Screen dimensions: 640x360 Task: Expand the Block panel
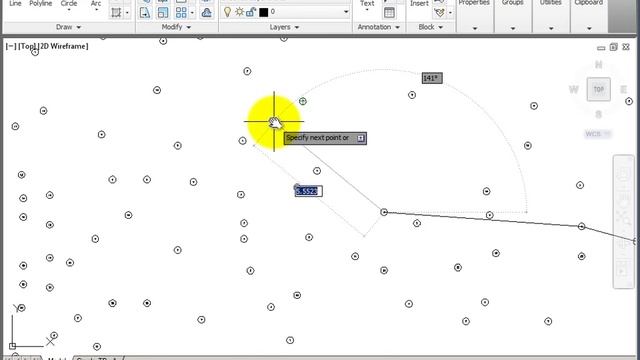[431, 27]
